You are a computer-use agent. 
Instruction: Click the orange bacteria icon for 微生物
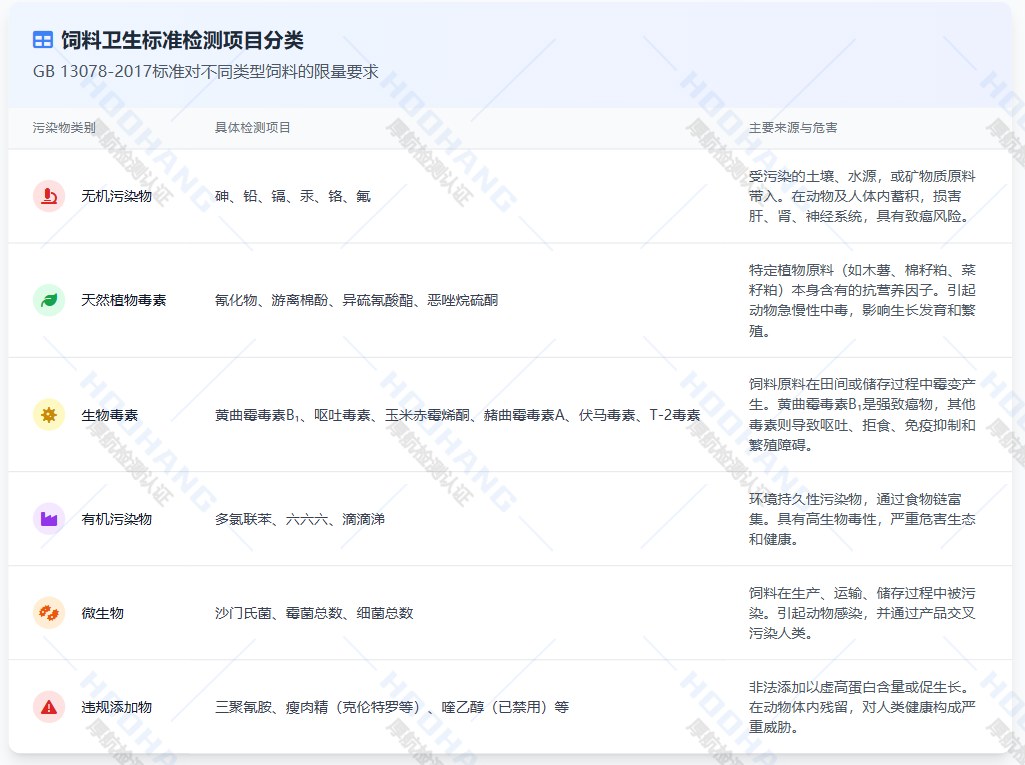click(49, 613)
